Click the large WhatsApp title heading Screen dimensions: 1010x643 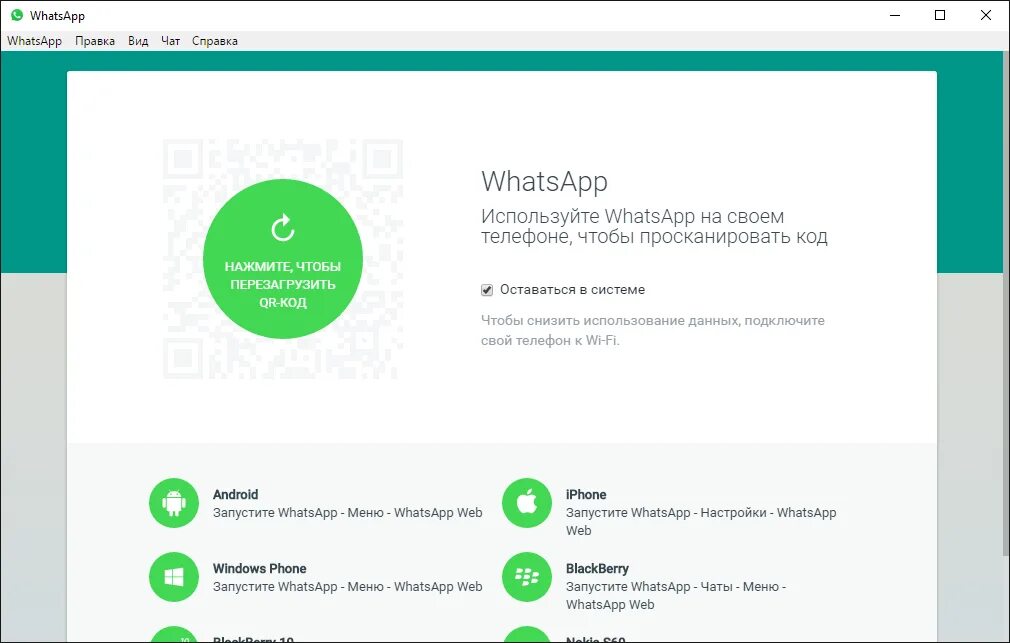point(544,182)
